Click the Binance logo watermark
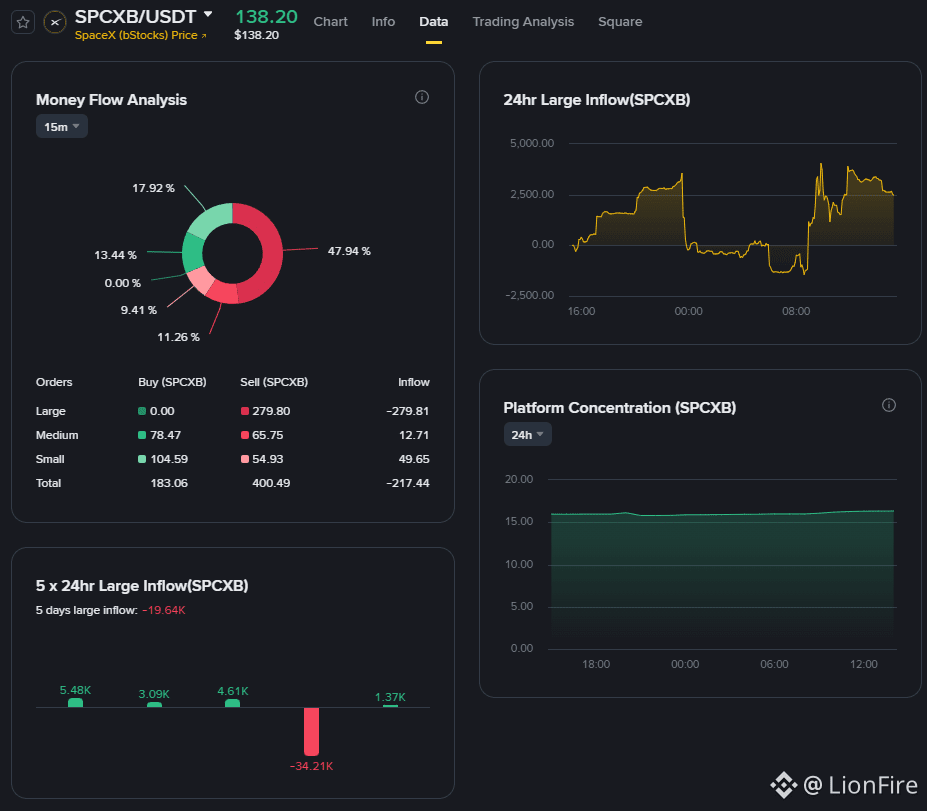This screenshot has height=811, width=927. pos(783,785)
